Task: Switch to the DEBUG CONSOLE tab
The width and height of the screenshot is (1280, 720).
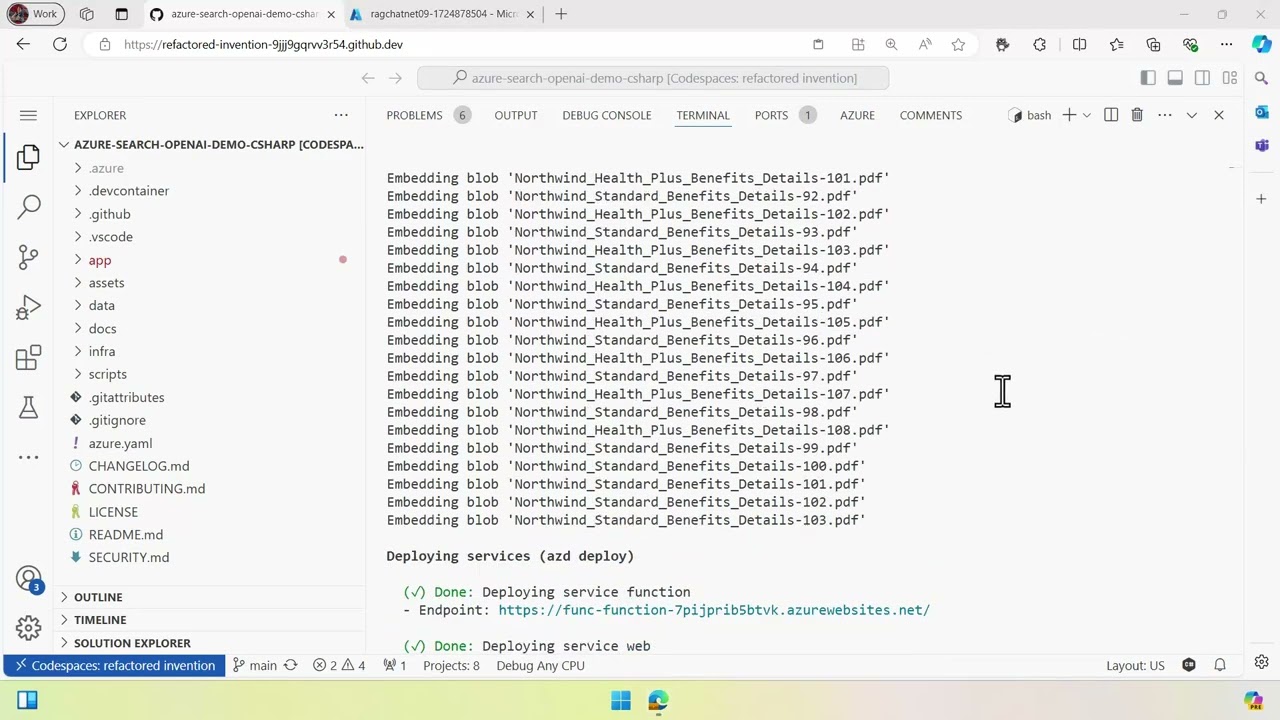Action: (x=606, y=115)
